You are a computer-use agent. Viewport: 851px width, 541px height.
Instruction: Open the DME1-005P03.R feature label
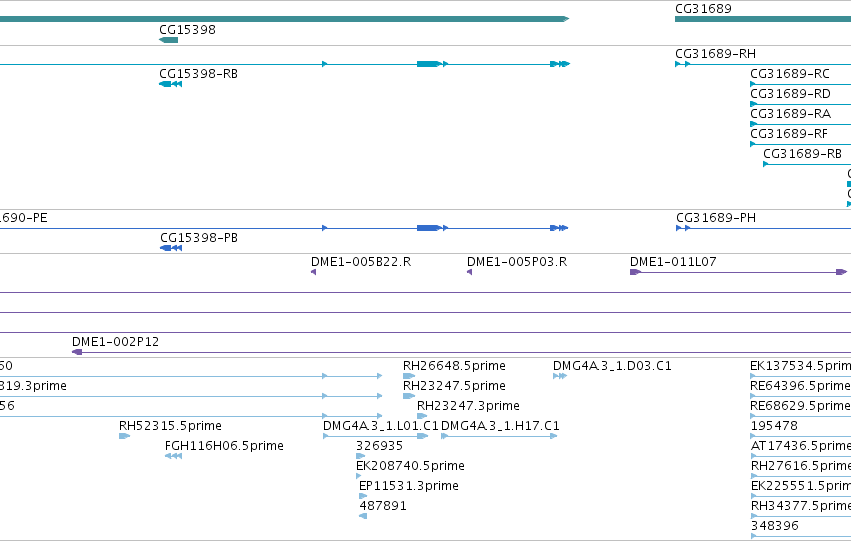click(517, 262)
